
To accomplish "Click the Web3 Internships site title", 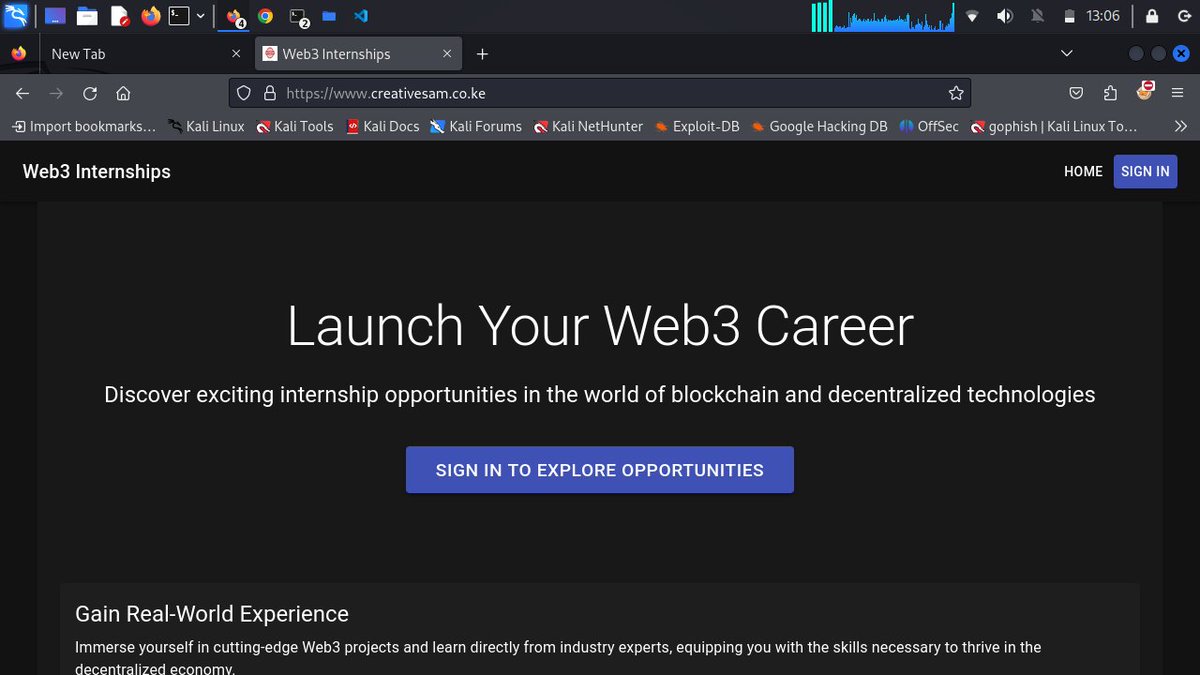I will point(97,171).
